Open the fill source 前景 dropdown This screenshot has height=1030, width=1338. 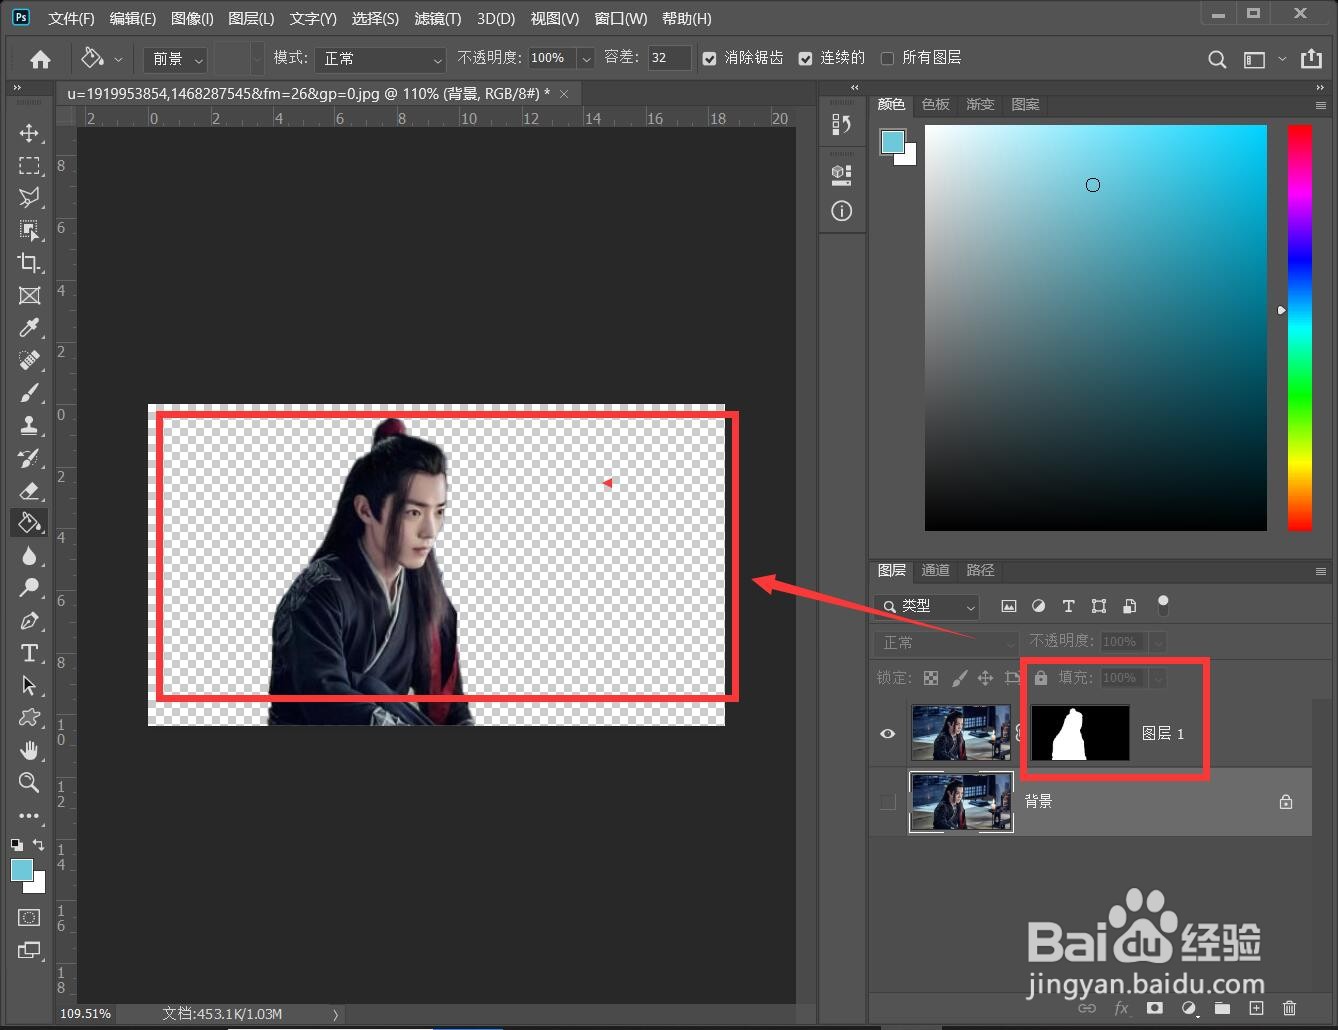tap(175, 59)
